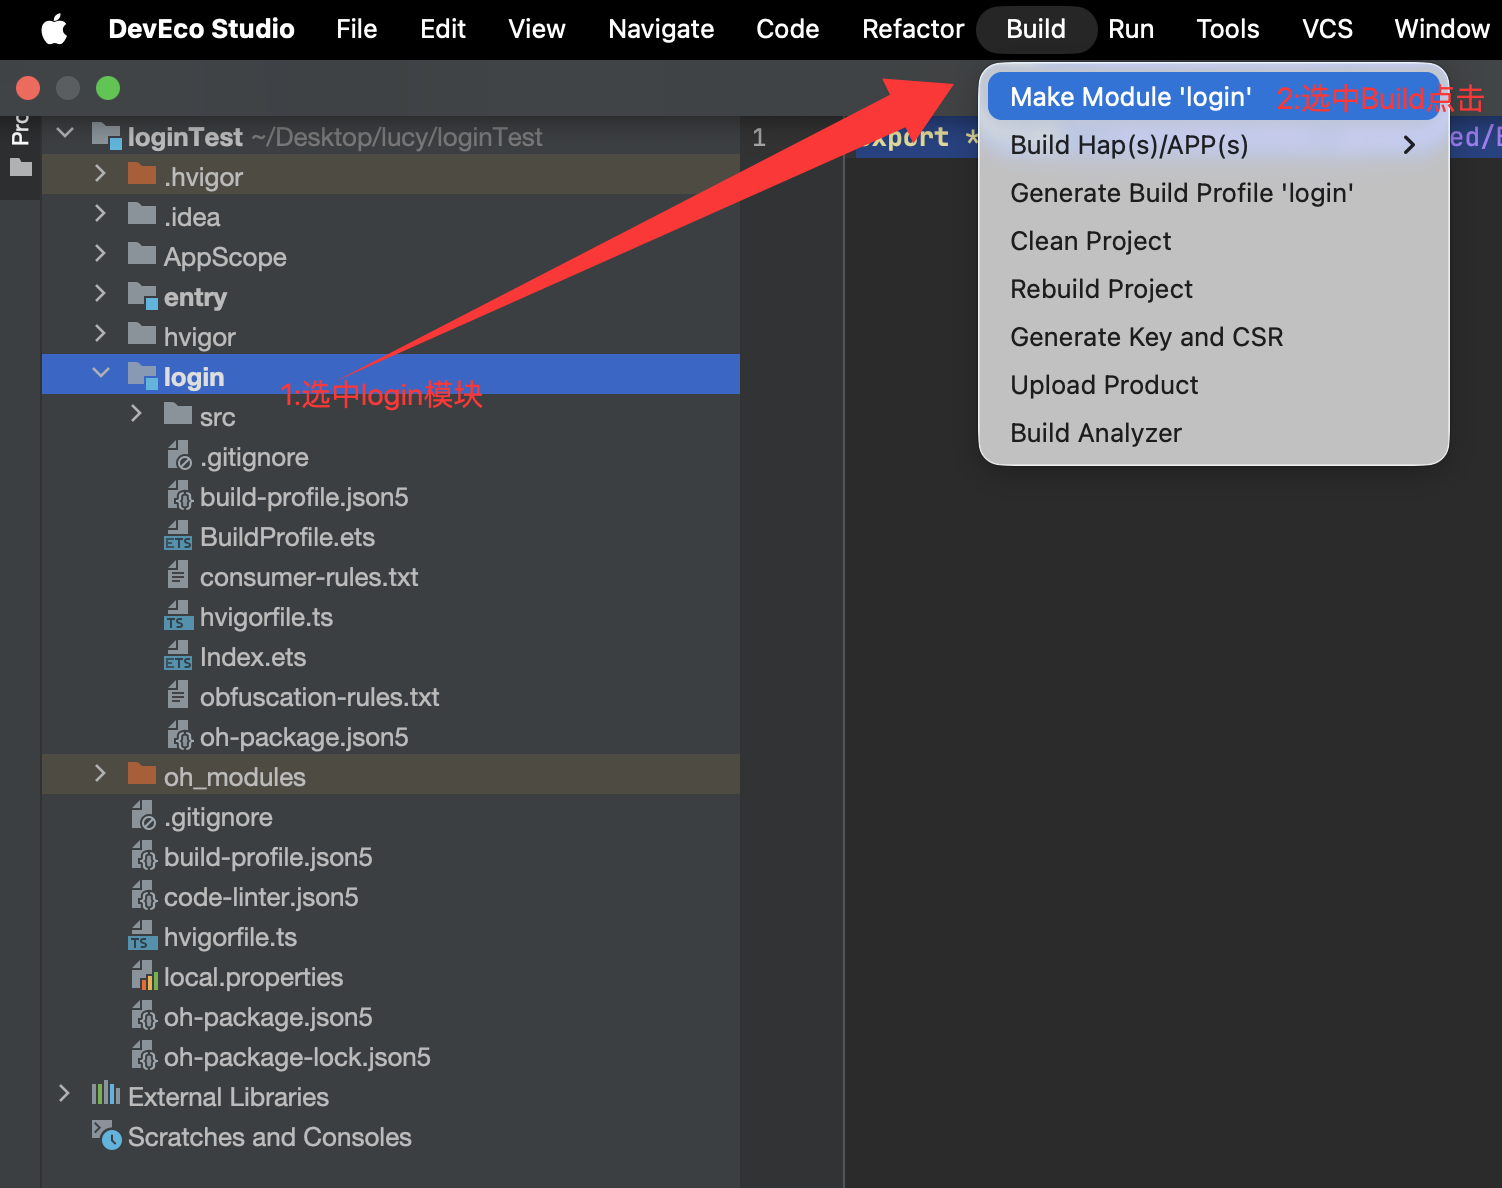Open the VCS menu
The height and width of the screenshot is (1188, 1502).
(1327, 29)
